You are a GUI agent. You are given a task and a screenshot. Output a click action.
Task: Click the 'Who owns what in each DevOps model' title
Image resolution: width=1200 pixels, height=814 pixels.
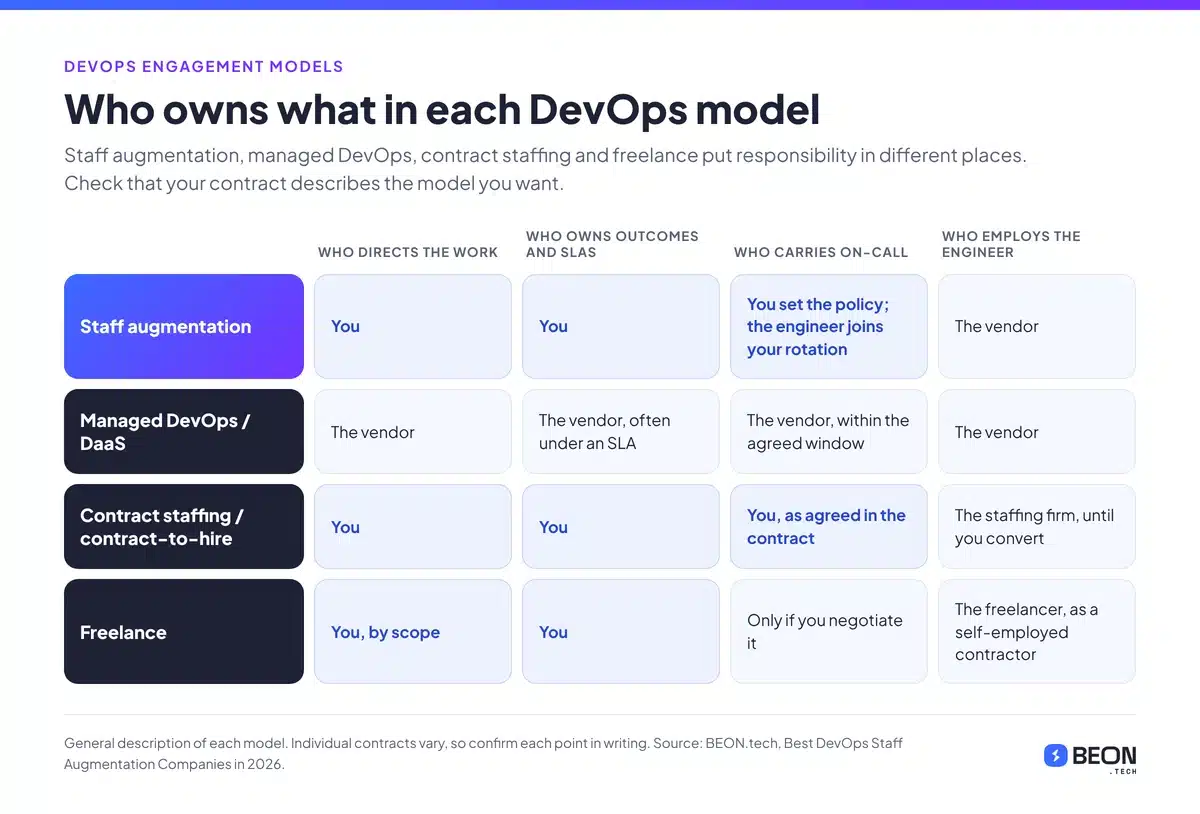(x=442, y=109)
